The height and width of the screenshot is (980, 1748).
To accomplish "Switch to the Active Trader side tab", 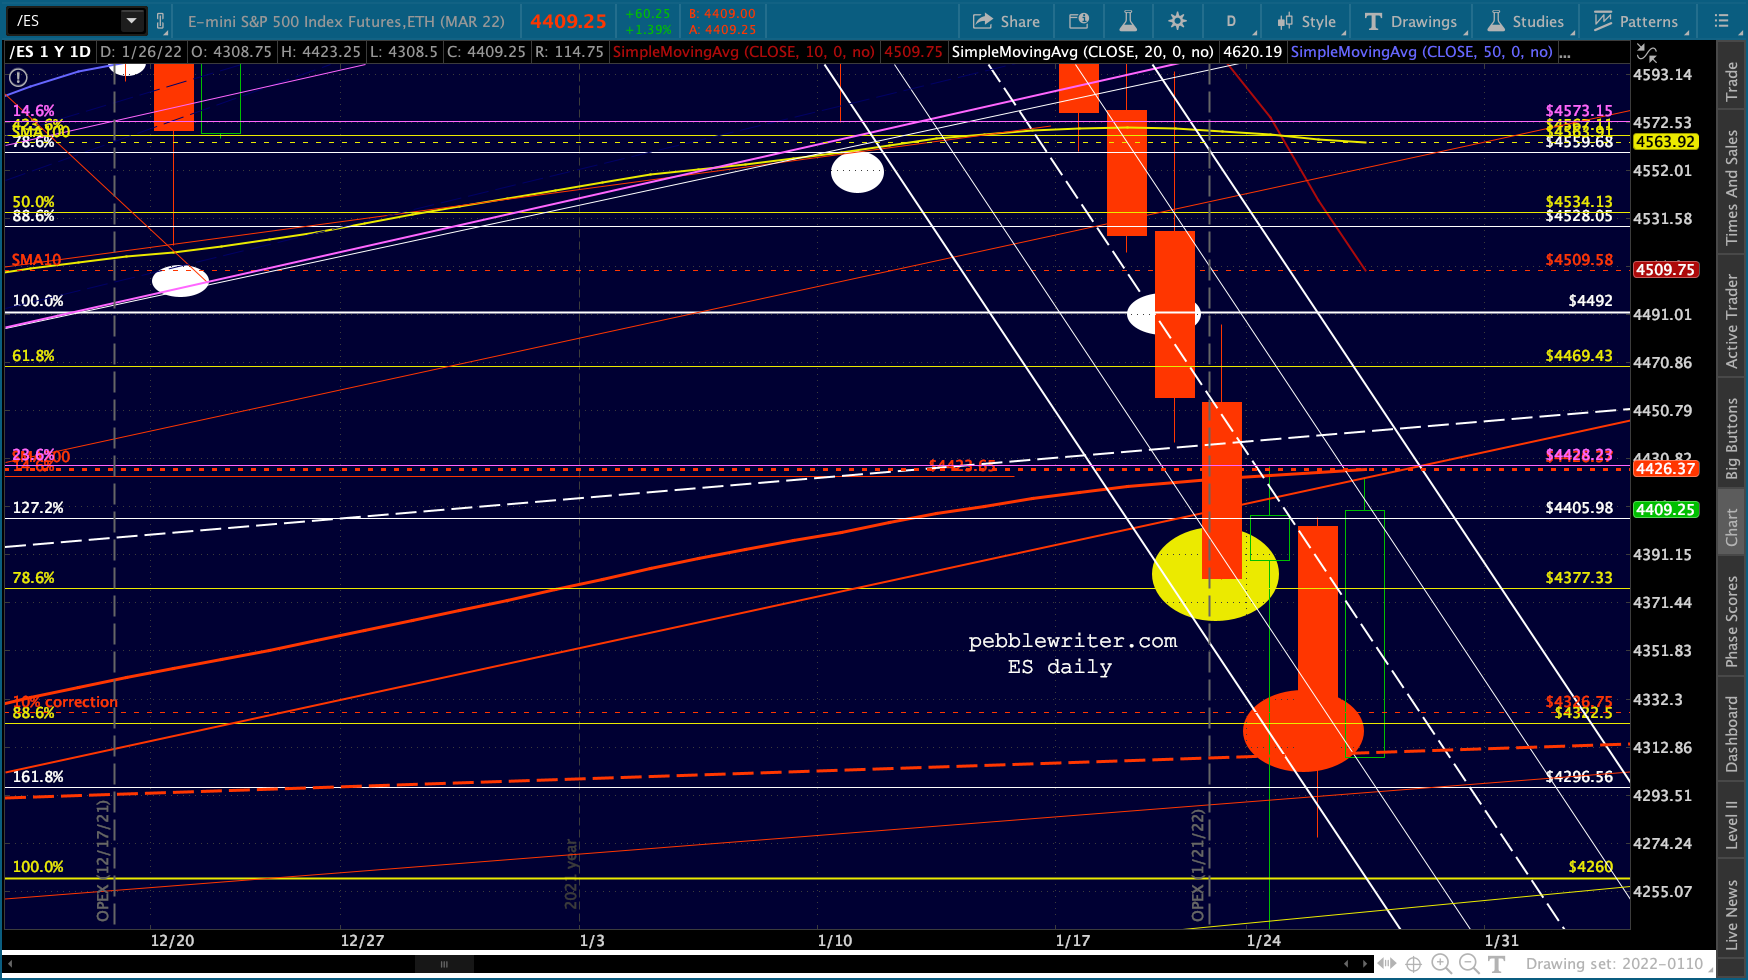I will tap(1732, 320).
